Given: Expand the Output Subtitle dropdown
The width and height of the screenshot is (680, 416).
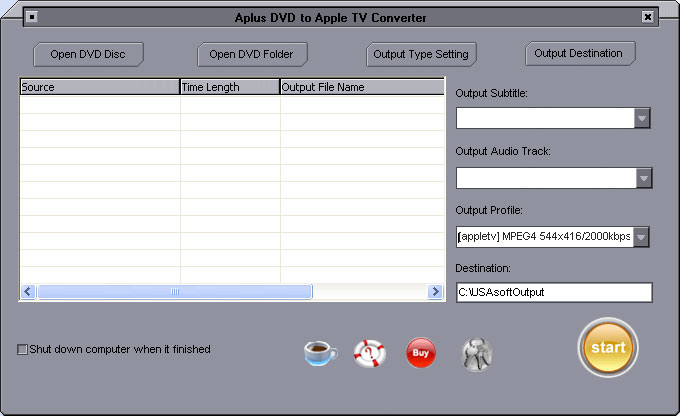Looking at the screenshot, I should tap(642, 118).
